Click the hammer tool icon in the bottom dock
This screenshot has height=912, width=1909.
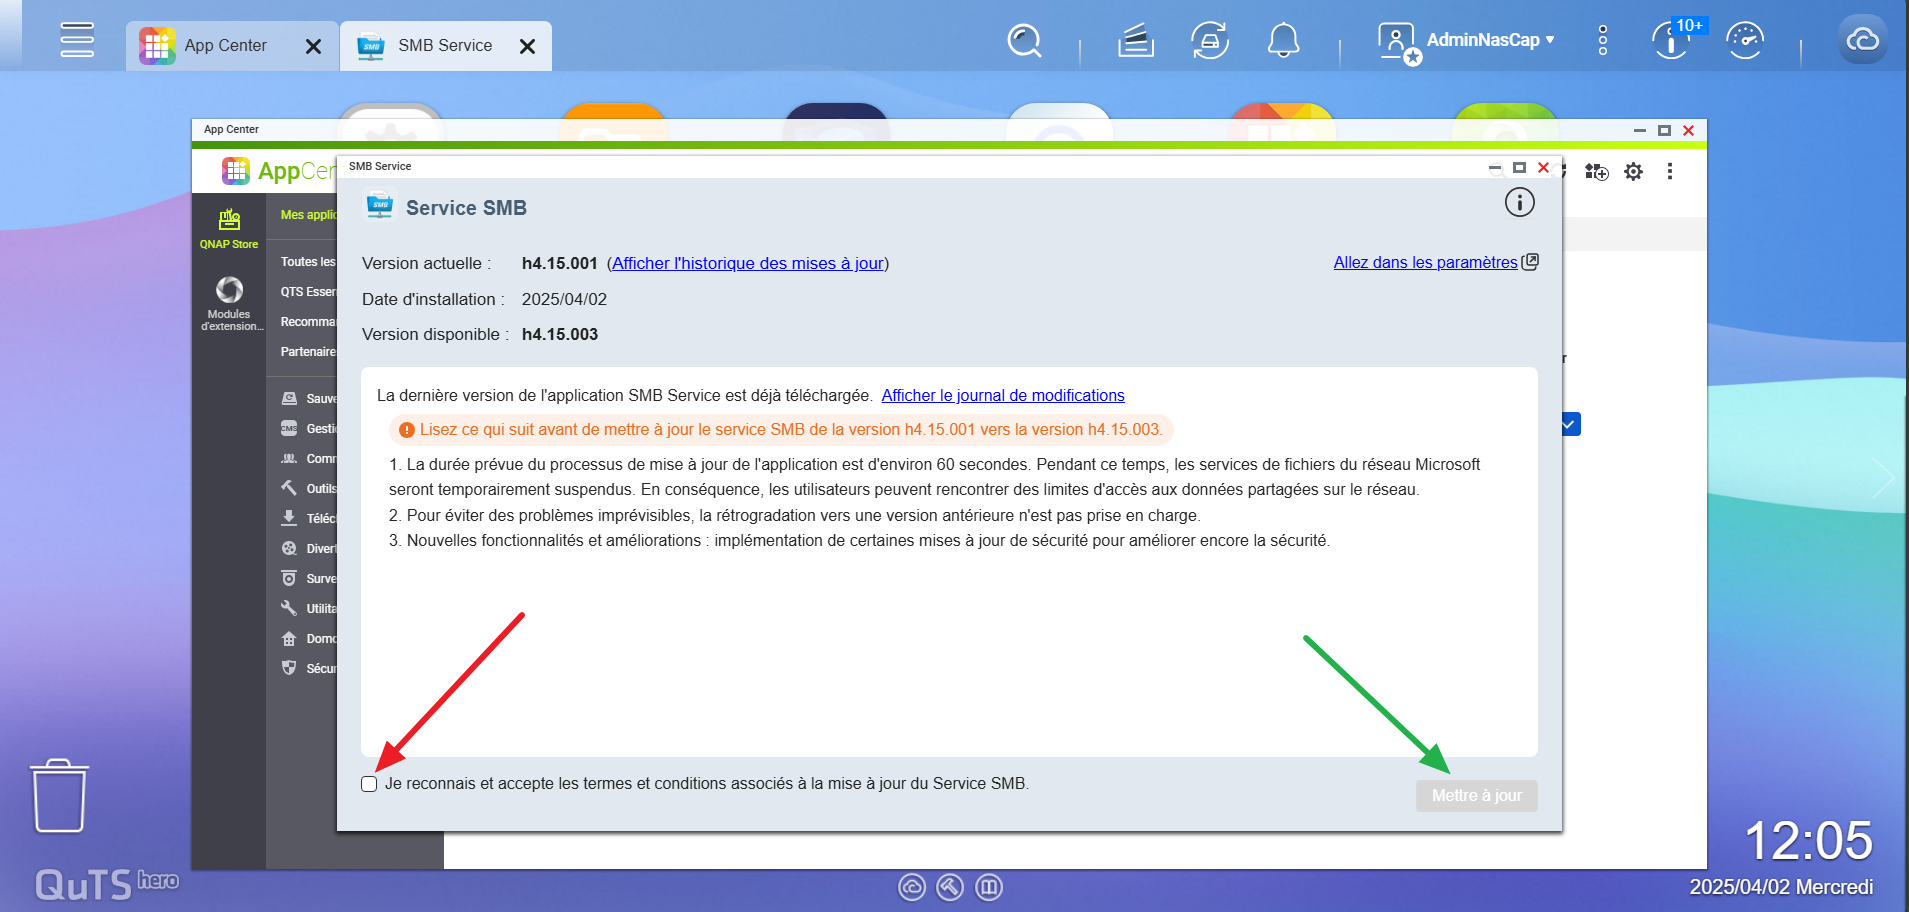click(x=950, y=887)
